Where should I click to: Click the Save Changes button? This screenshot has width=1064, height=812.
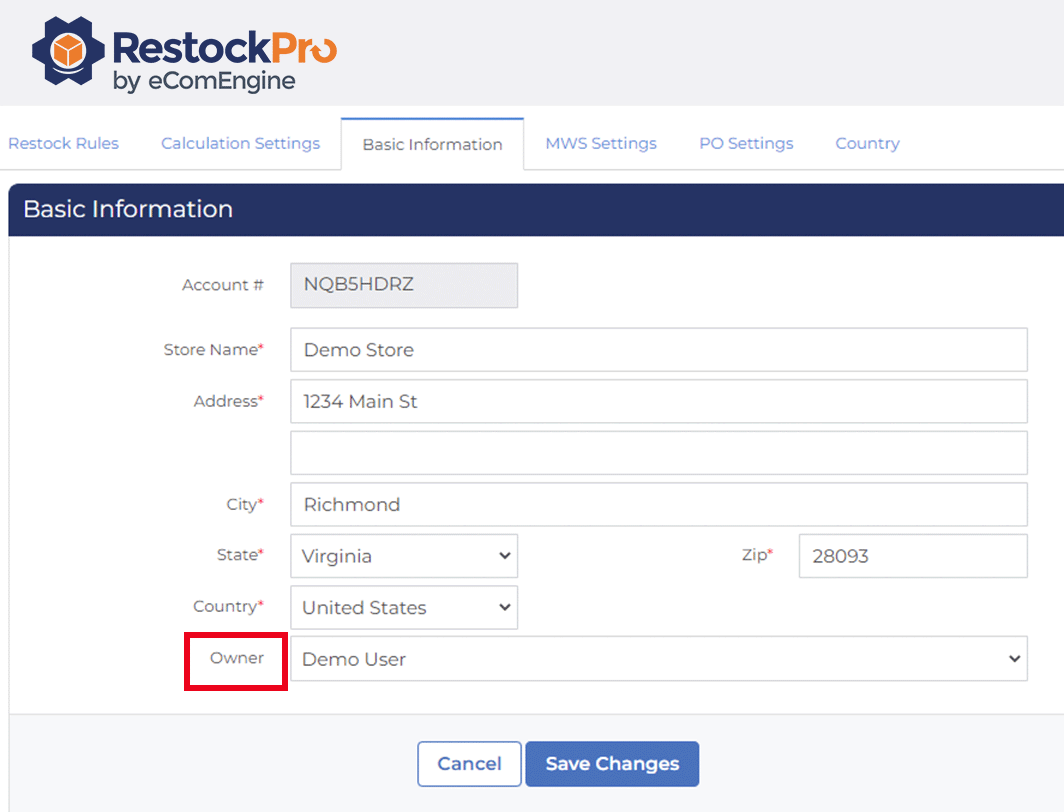612,764
